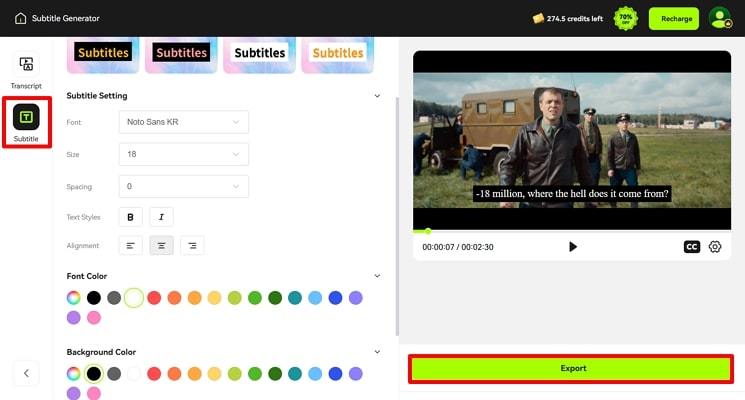Switch to the Subtitle panel
The width and height of the screenshot is (745, 400).
click(26, 123)
